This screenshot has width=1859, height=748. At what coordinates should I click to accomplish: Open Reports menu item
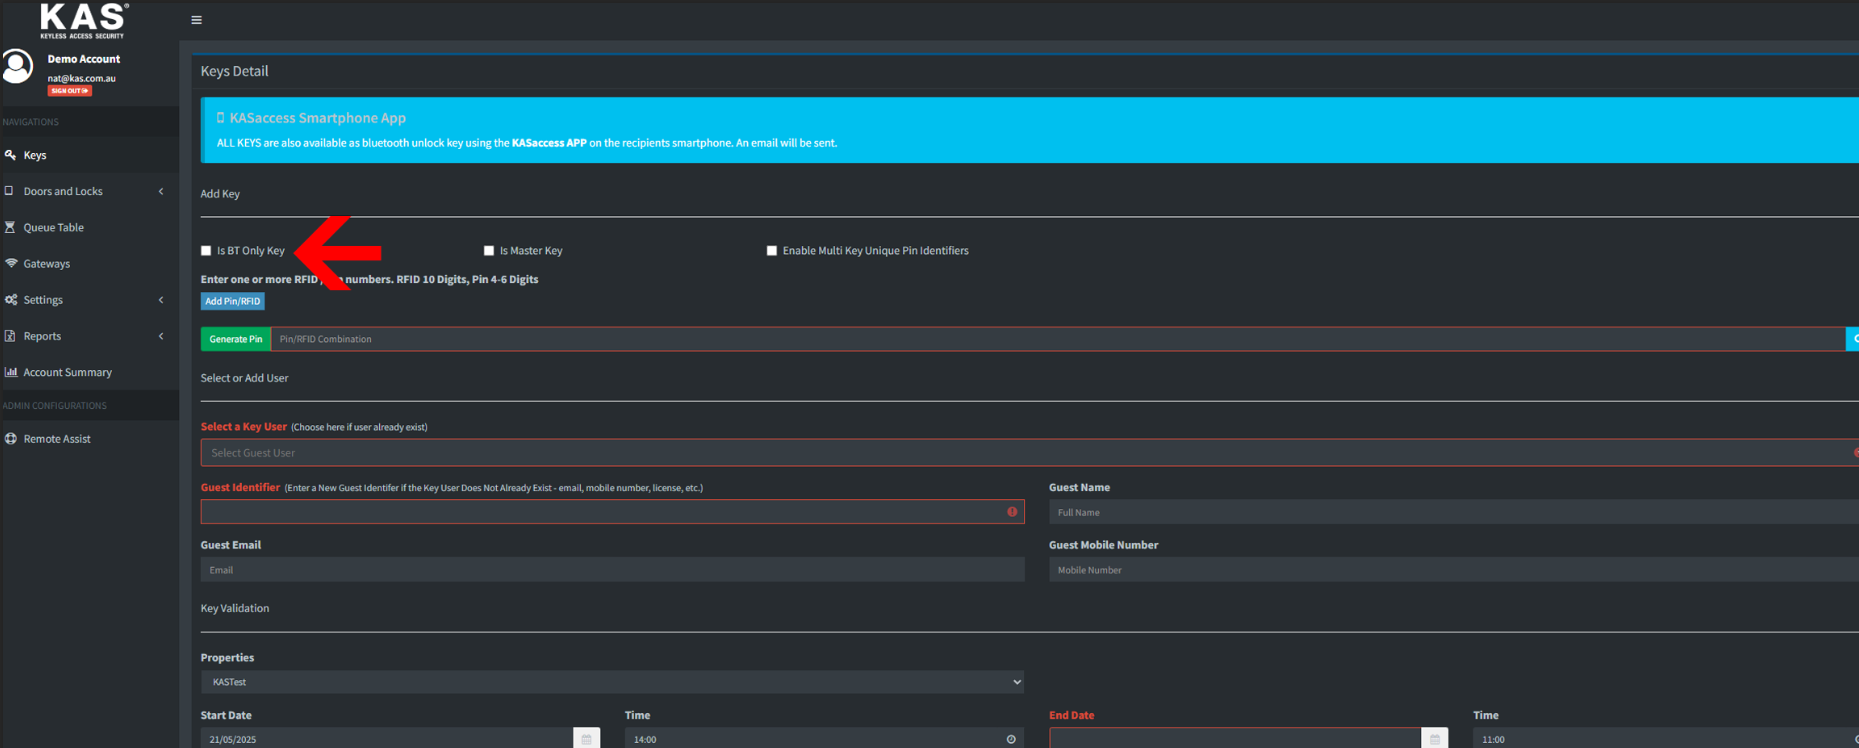point(89,336)
